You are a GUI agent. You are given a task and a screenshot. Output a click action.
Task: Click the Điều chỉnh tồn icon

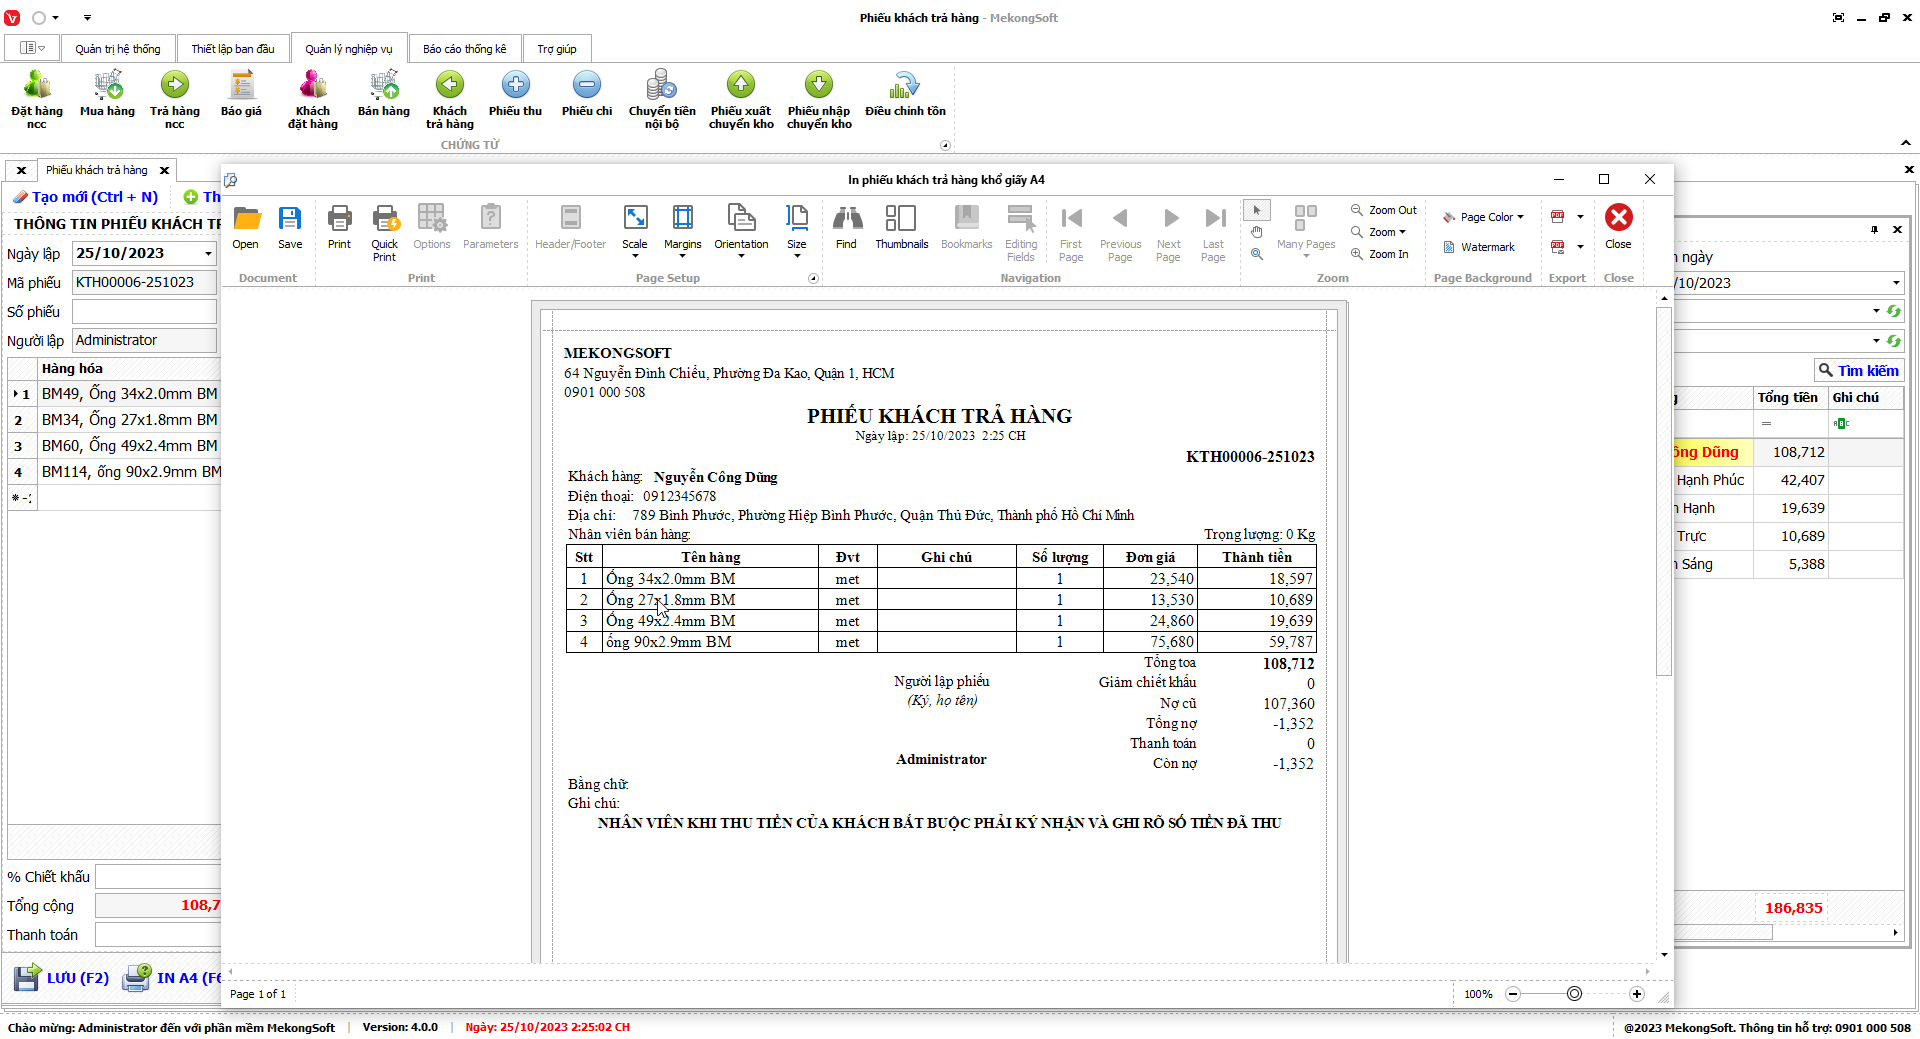tap(905, 95)
